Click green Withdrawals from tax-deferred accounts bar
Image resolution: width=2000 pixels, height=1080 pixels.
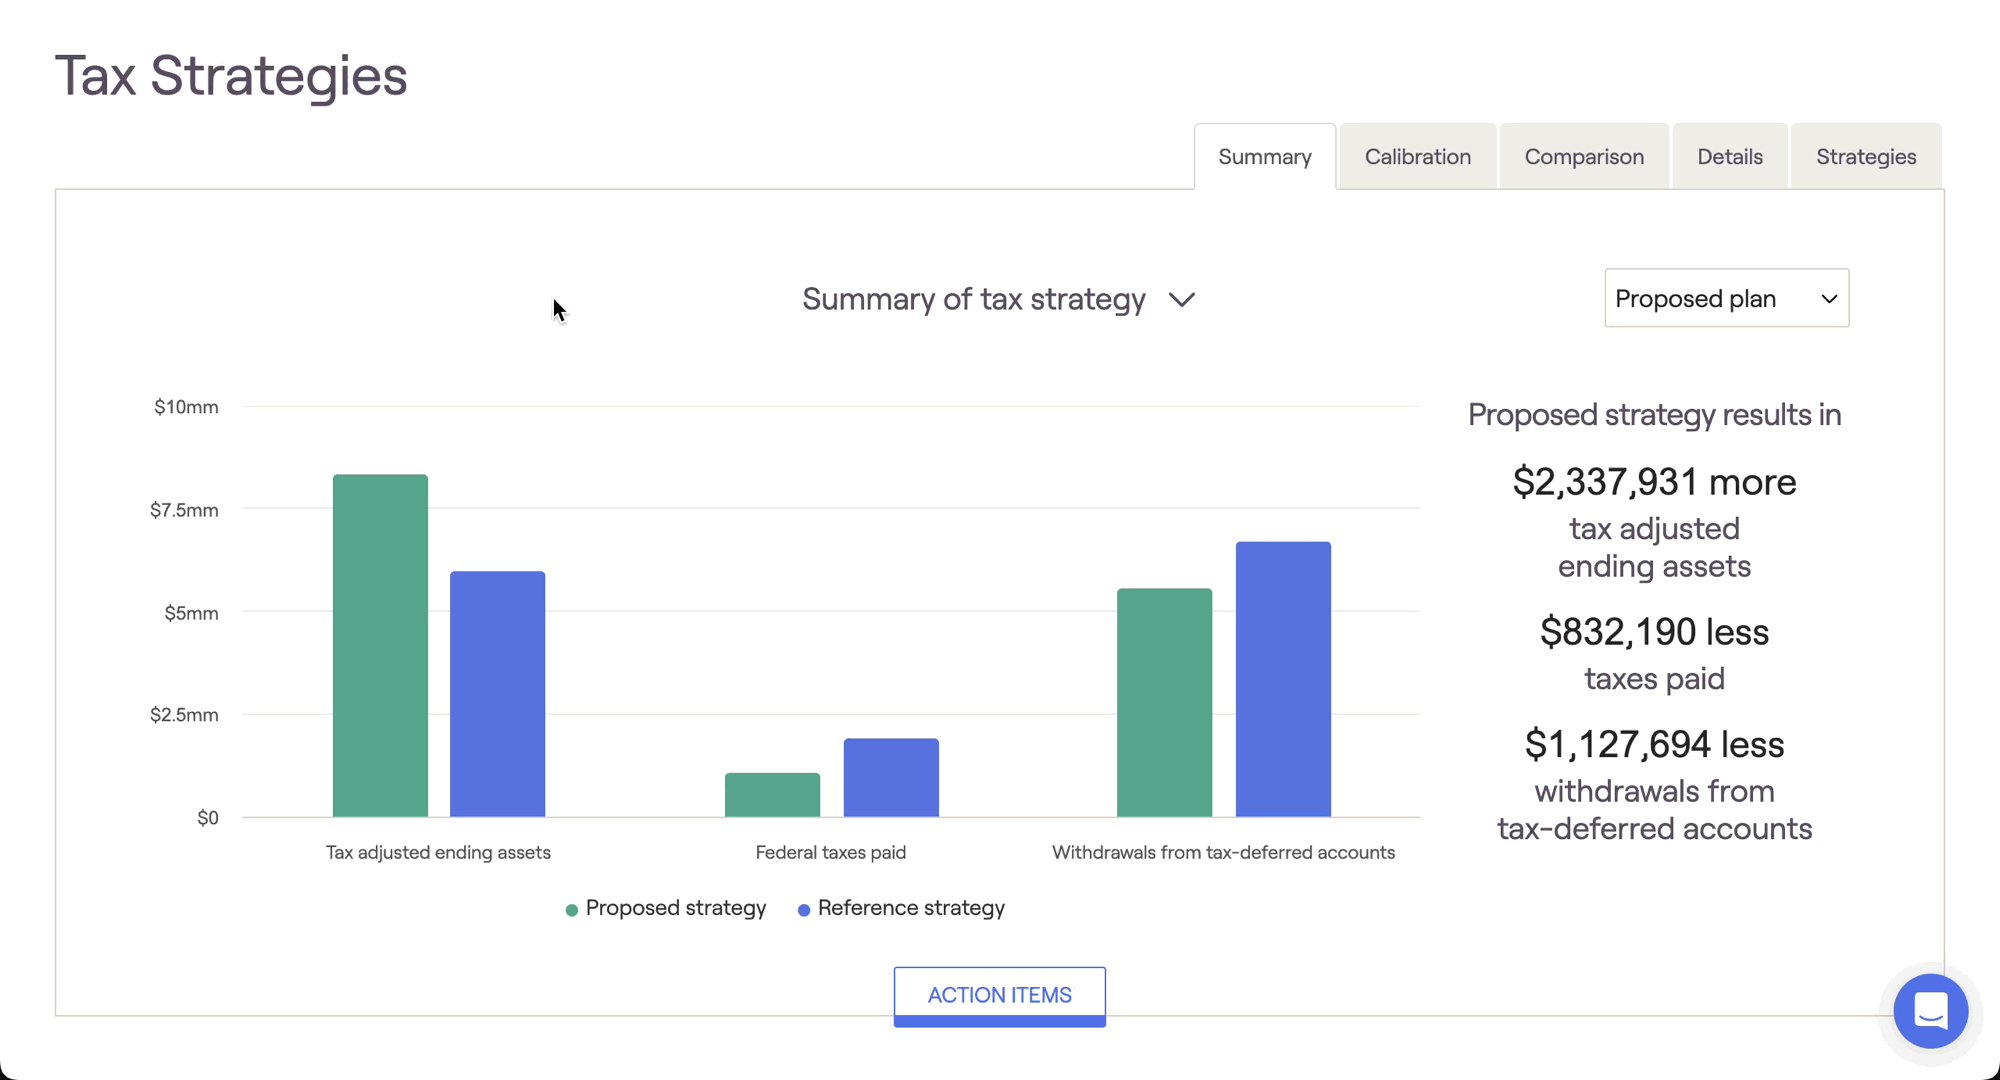1164,702
